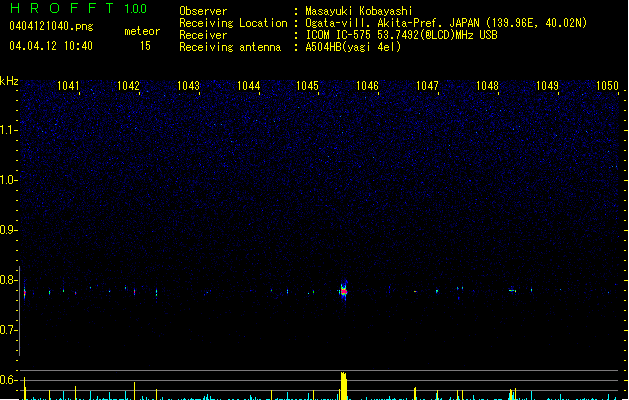Click the 1041 time axis marker
Viewport: 629px width, 400px height.
coord(68,86)
